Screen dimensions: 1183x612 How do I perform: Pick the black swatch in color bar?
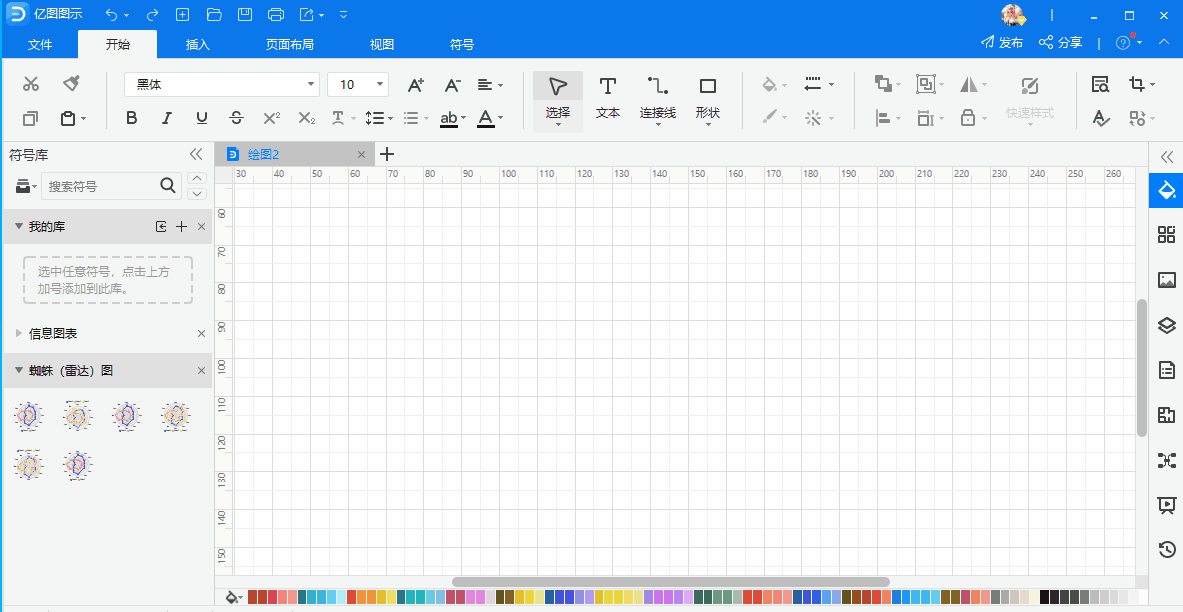click(1044, 597)
